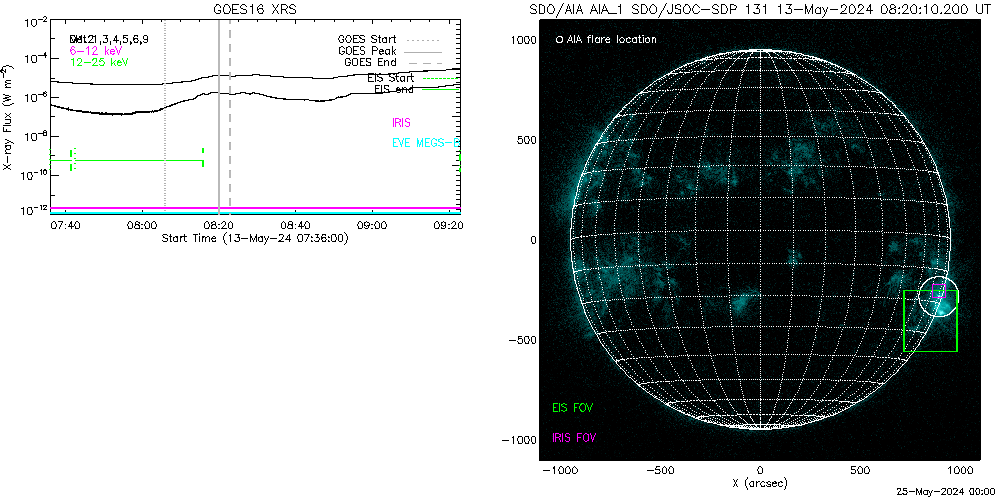
Task: Click the dashed GOES end vertical line
Action: (230, 117)
